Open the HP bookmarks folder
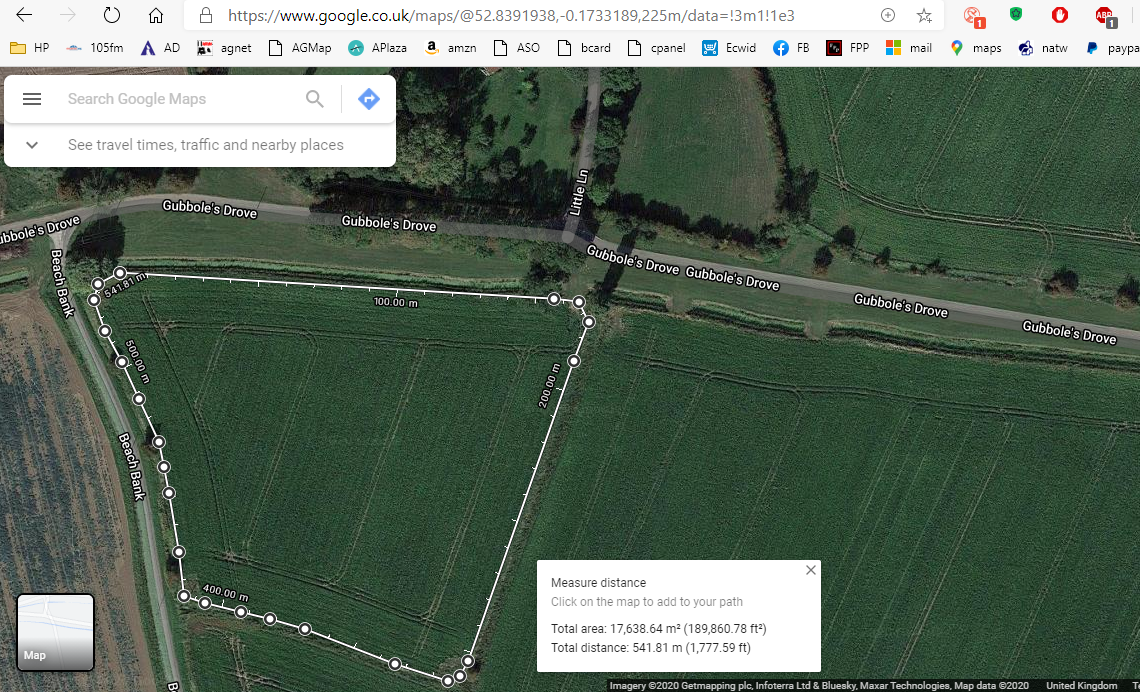Screen dimensions: 1140x692 (30, 48)
